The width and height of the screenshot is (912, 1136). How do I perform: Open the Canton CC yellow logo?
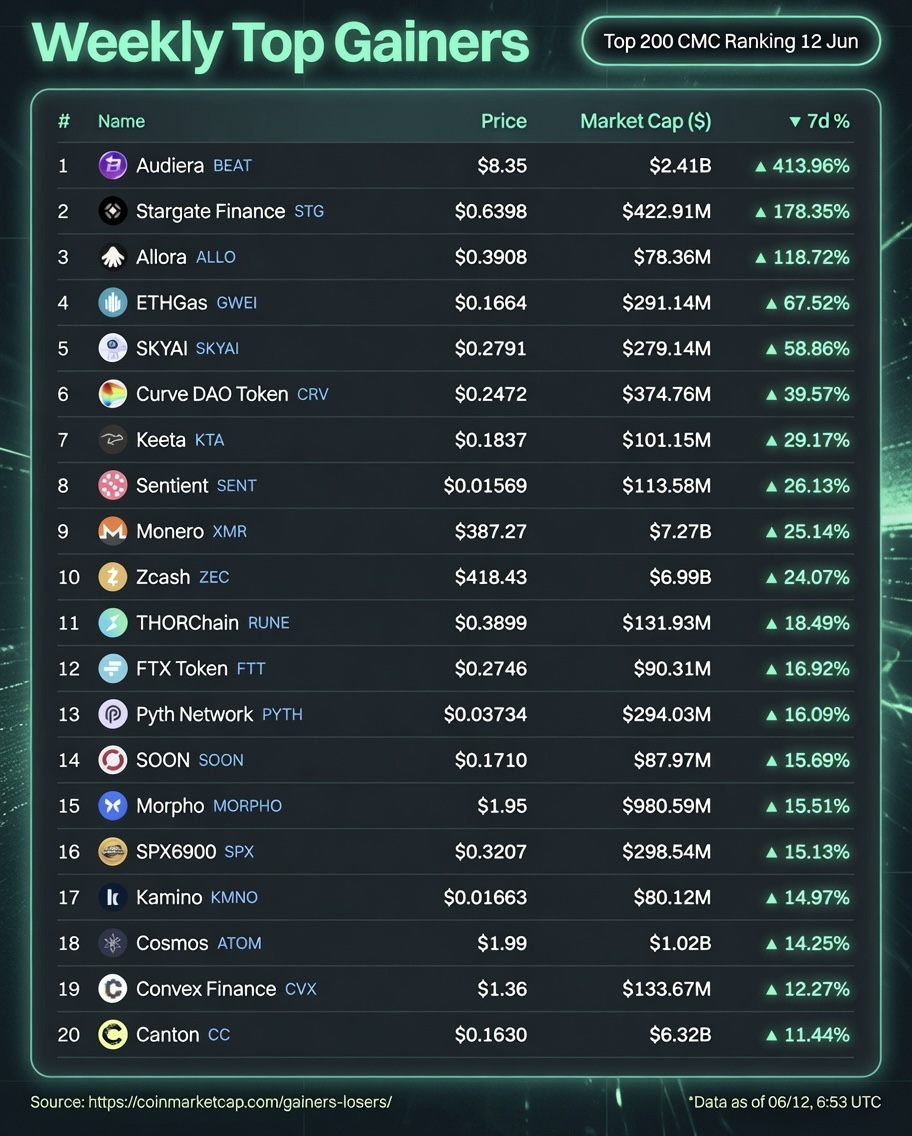pos(112,1034)
